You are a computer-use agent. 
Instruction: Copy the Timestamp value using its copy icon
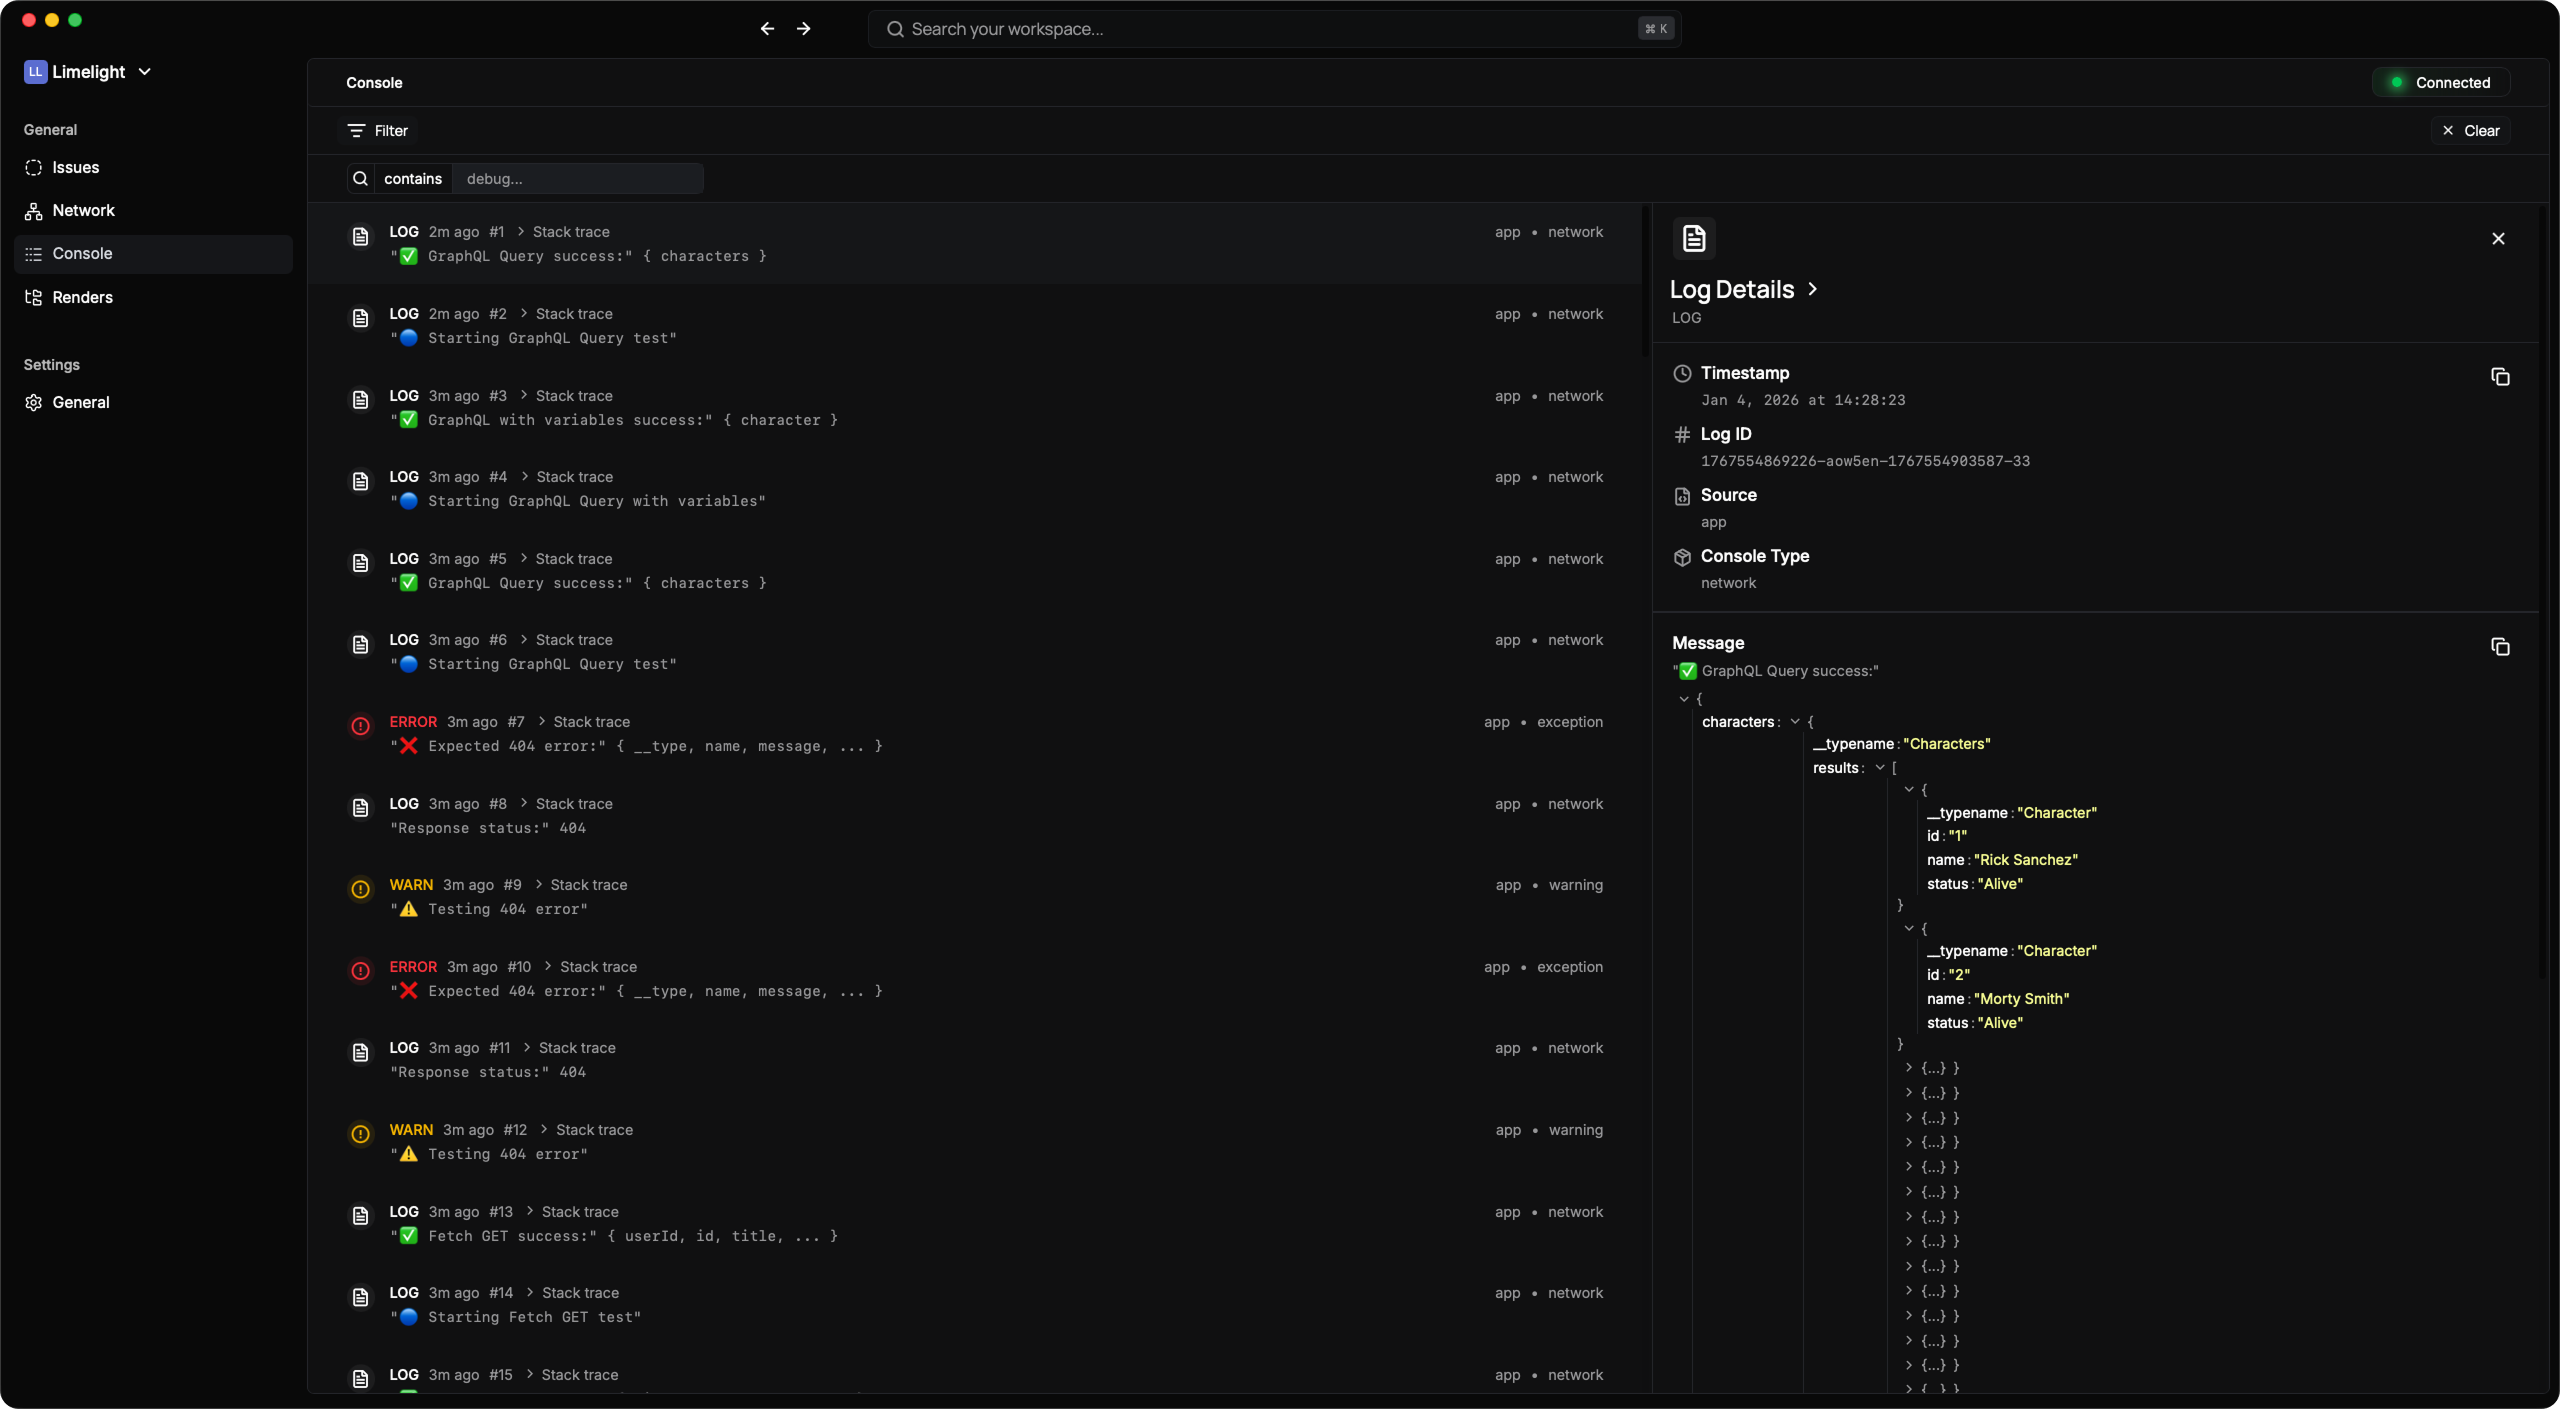(x=2499, y=376)
